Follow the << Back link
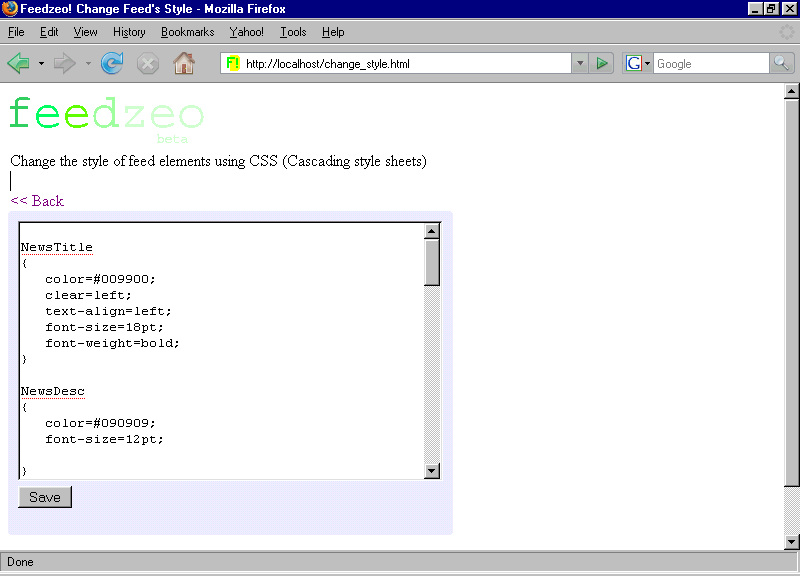The height and width of the screenshot is (576, 800). pyautogui.click(x=37, y=201)
